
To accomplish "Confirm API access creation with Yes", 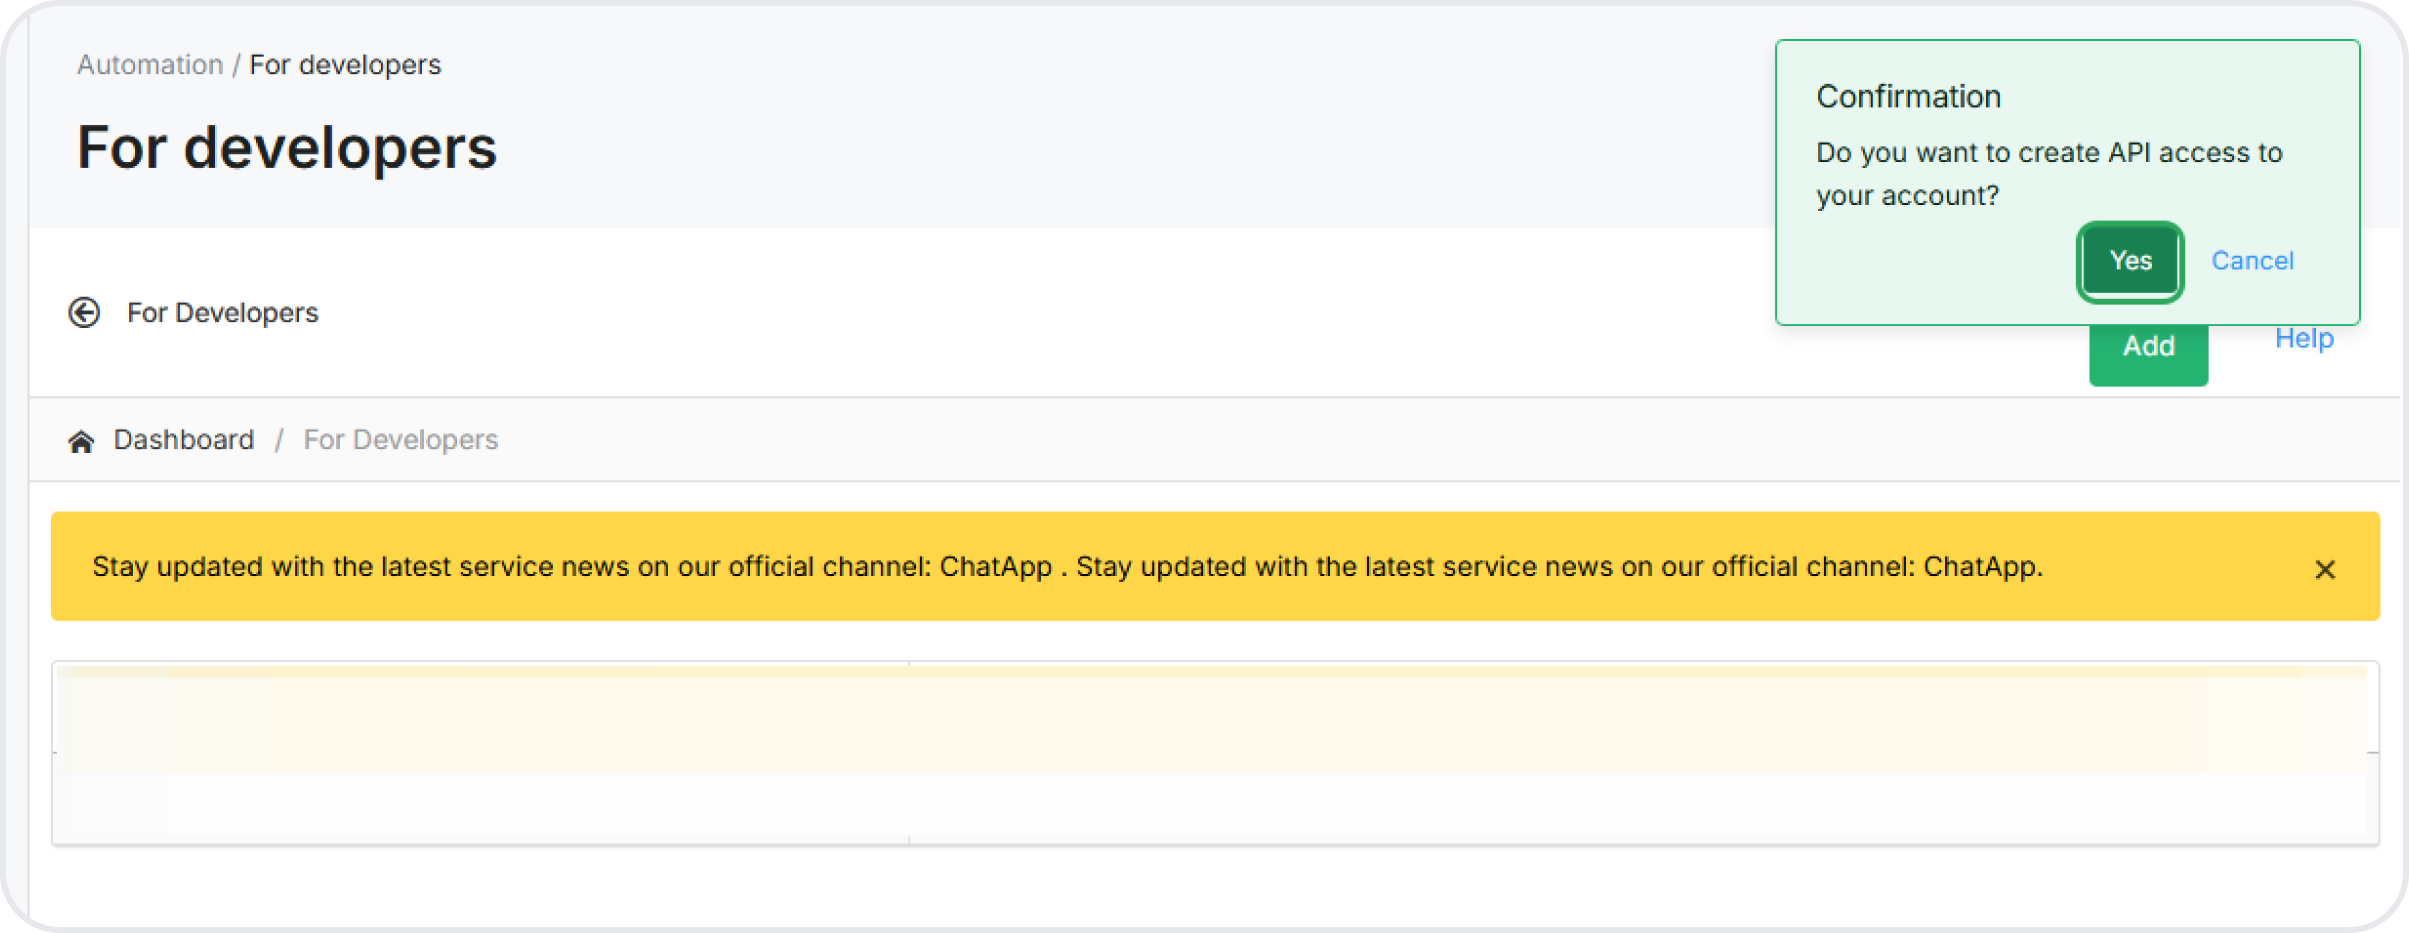I will click(2129, 261).
